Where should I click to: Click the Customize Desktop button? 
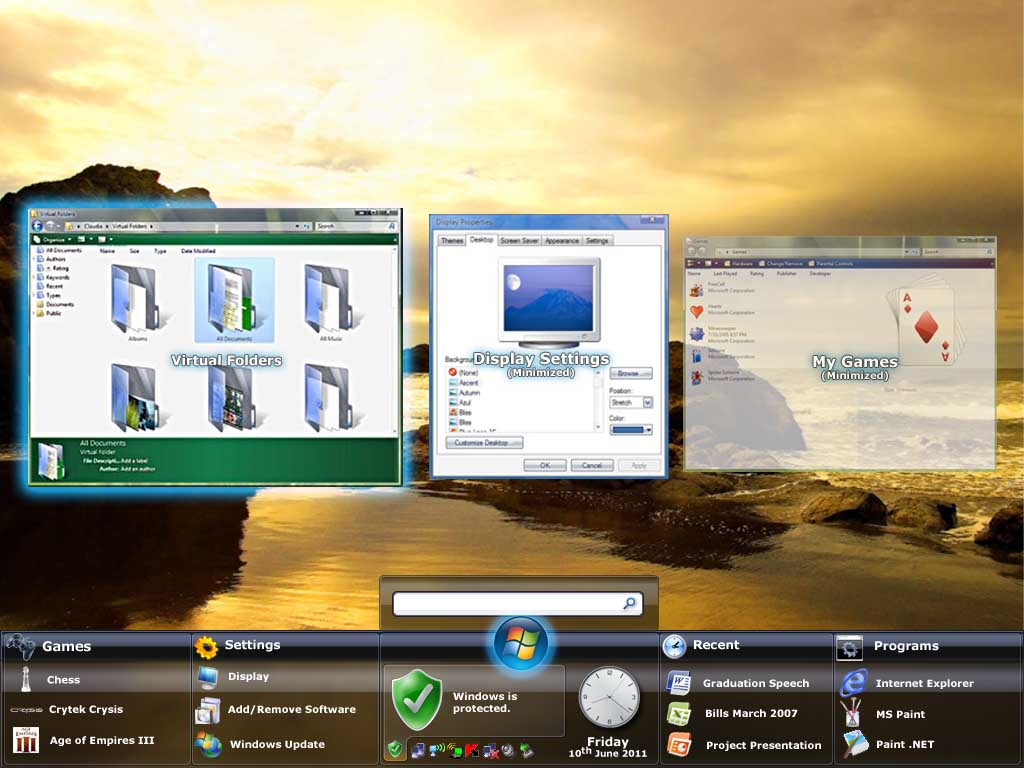click(484, 443)
